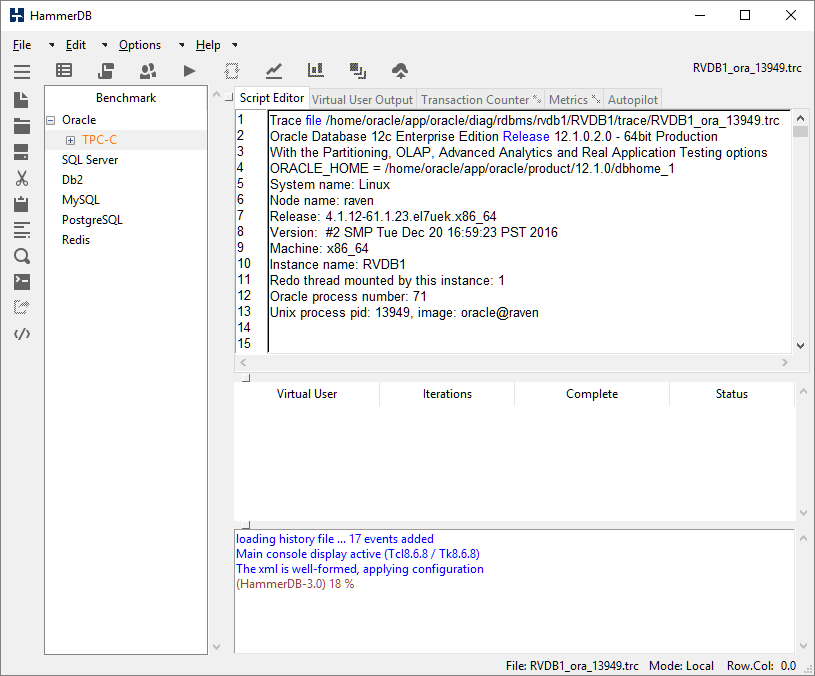This screenshot has height=676, width=815.
Task: Click the Benchmark tree panel header
Action: point(126,98)
